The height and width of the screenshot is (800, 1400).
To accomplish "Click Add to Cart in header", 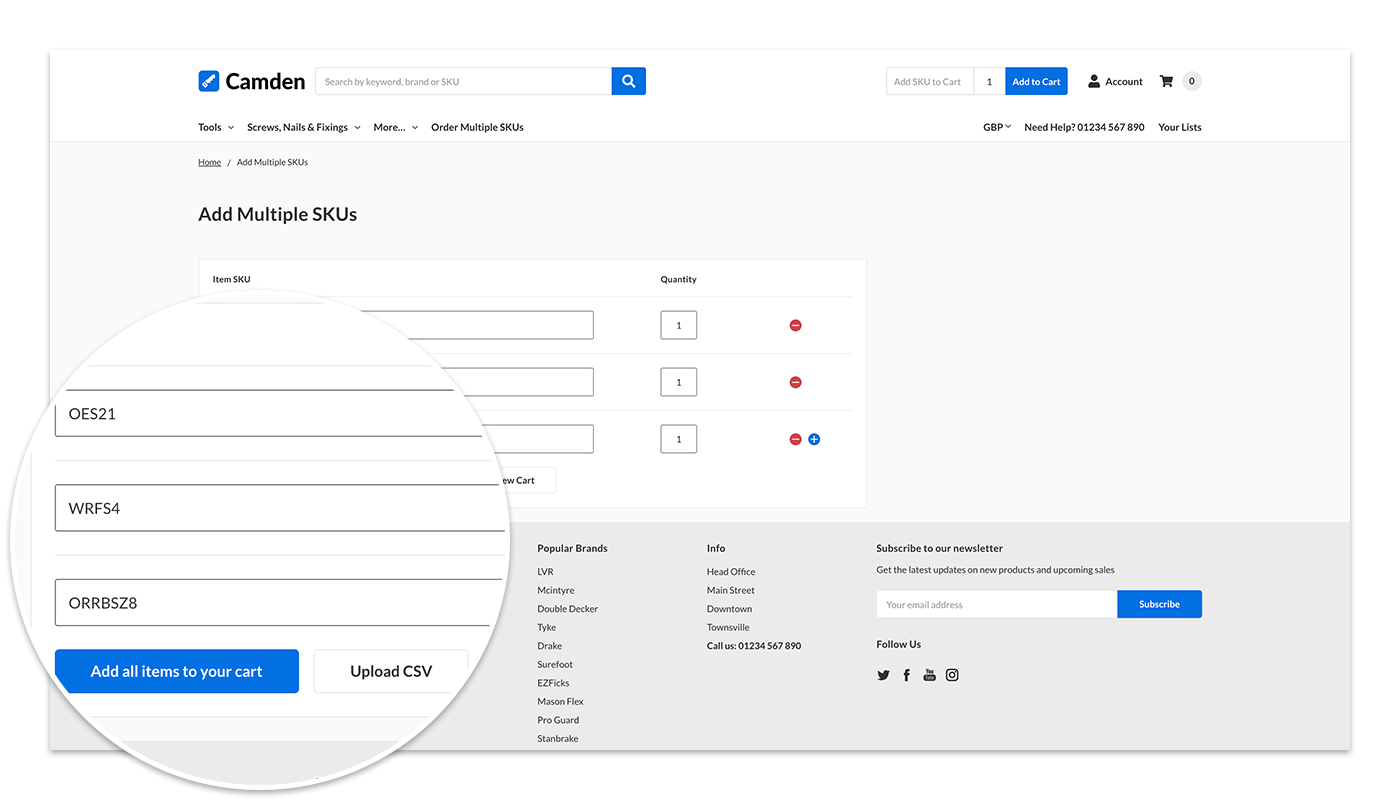I will 1036,82.
